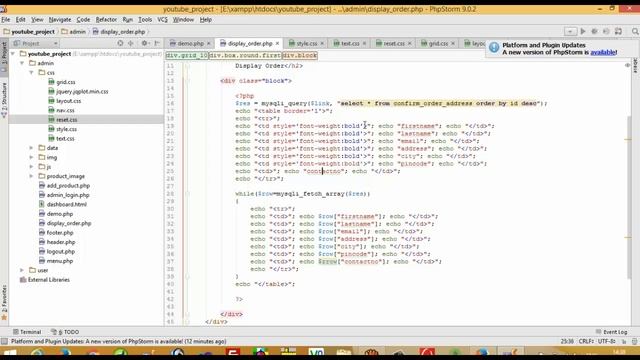
Task: Select jquery.jqplot.min.css in the tree
Action: click(x=82, y=91)
